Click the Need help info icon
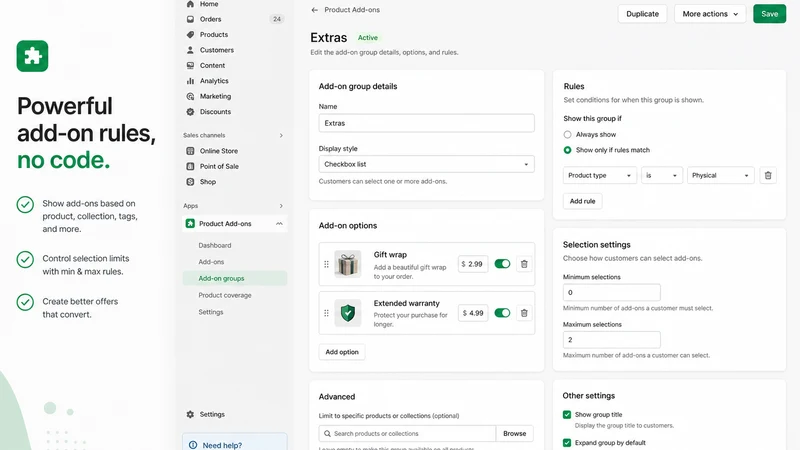The image size is (800, 450). coord(193,445)
